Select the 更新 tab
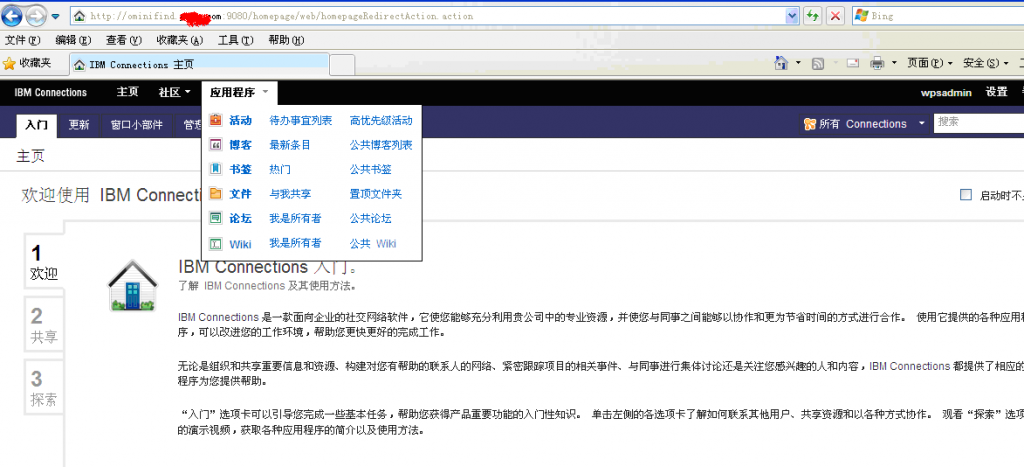1024x467 pixels. pyautogui.click(x=79, y=125)
